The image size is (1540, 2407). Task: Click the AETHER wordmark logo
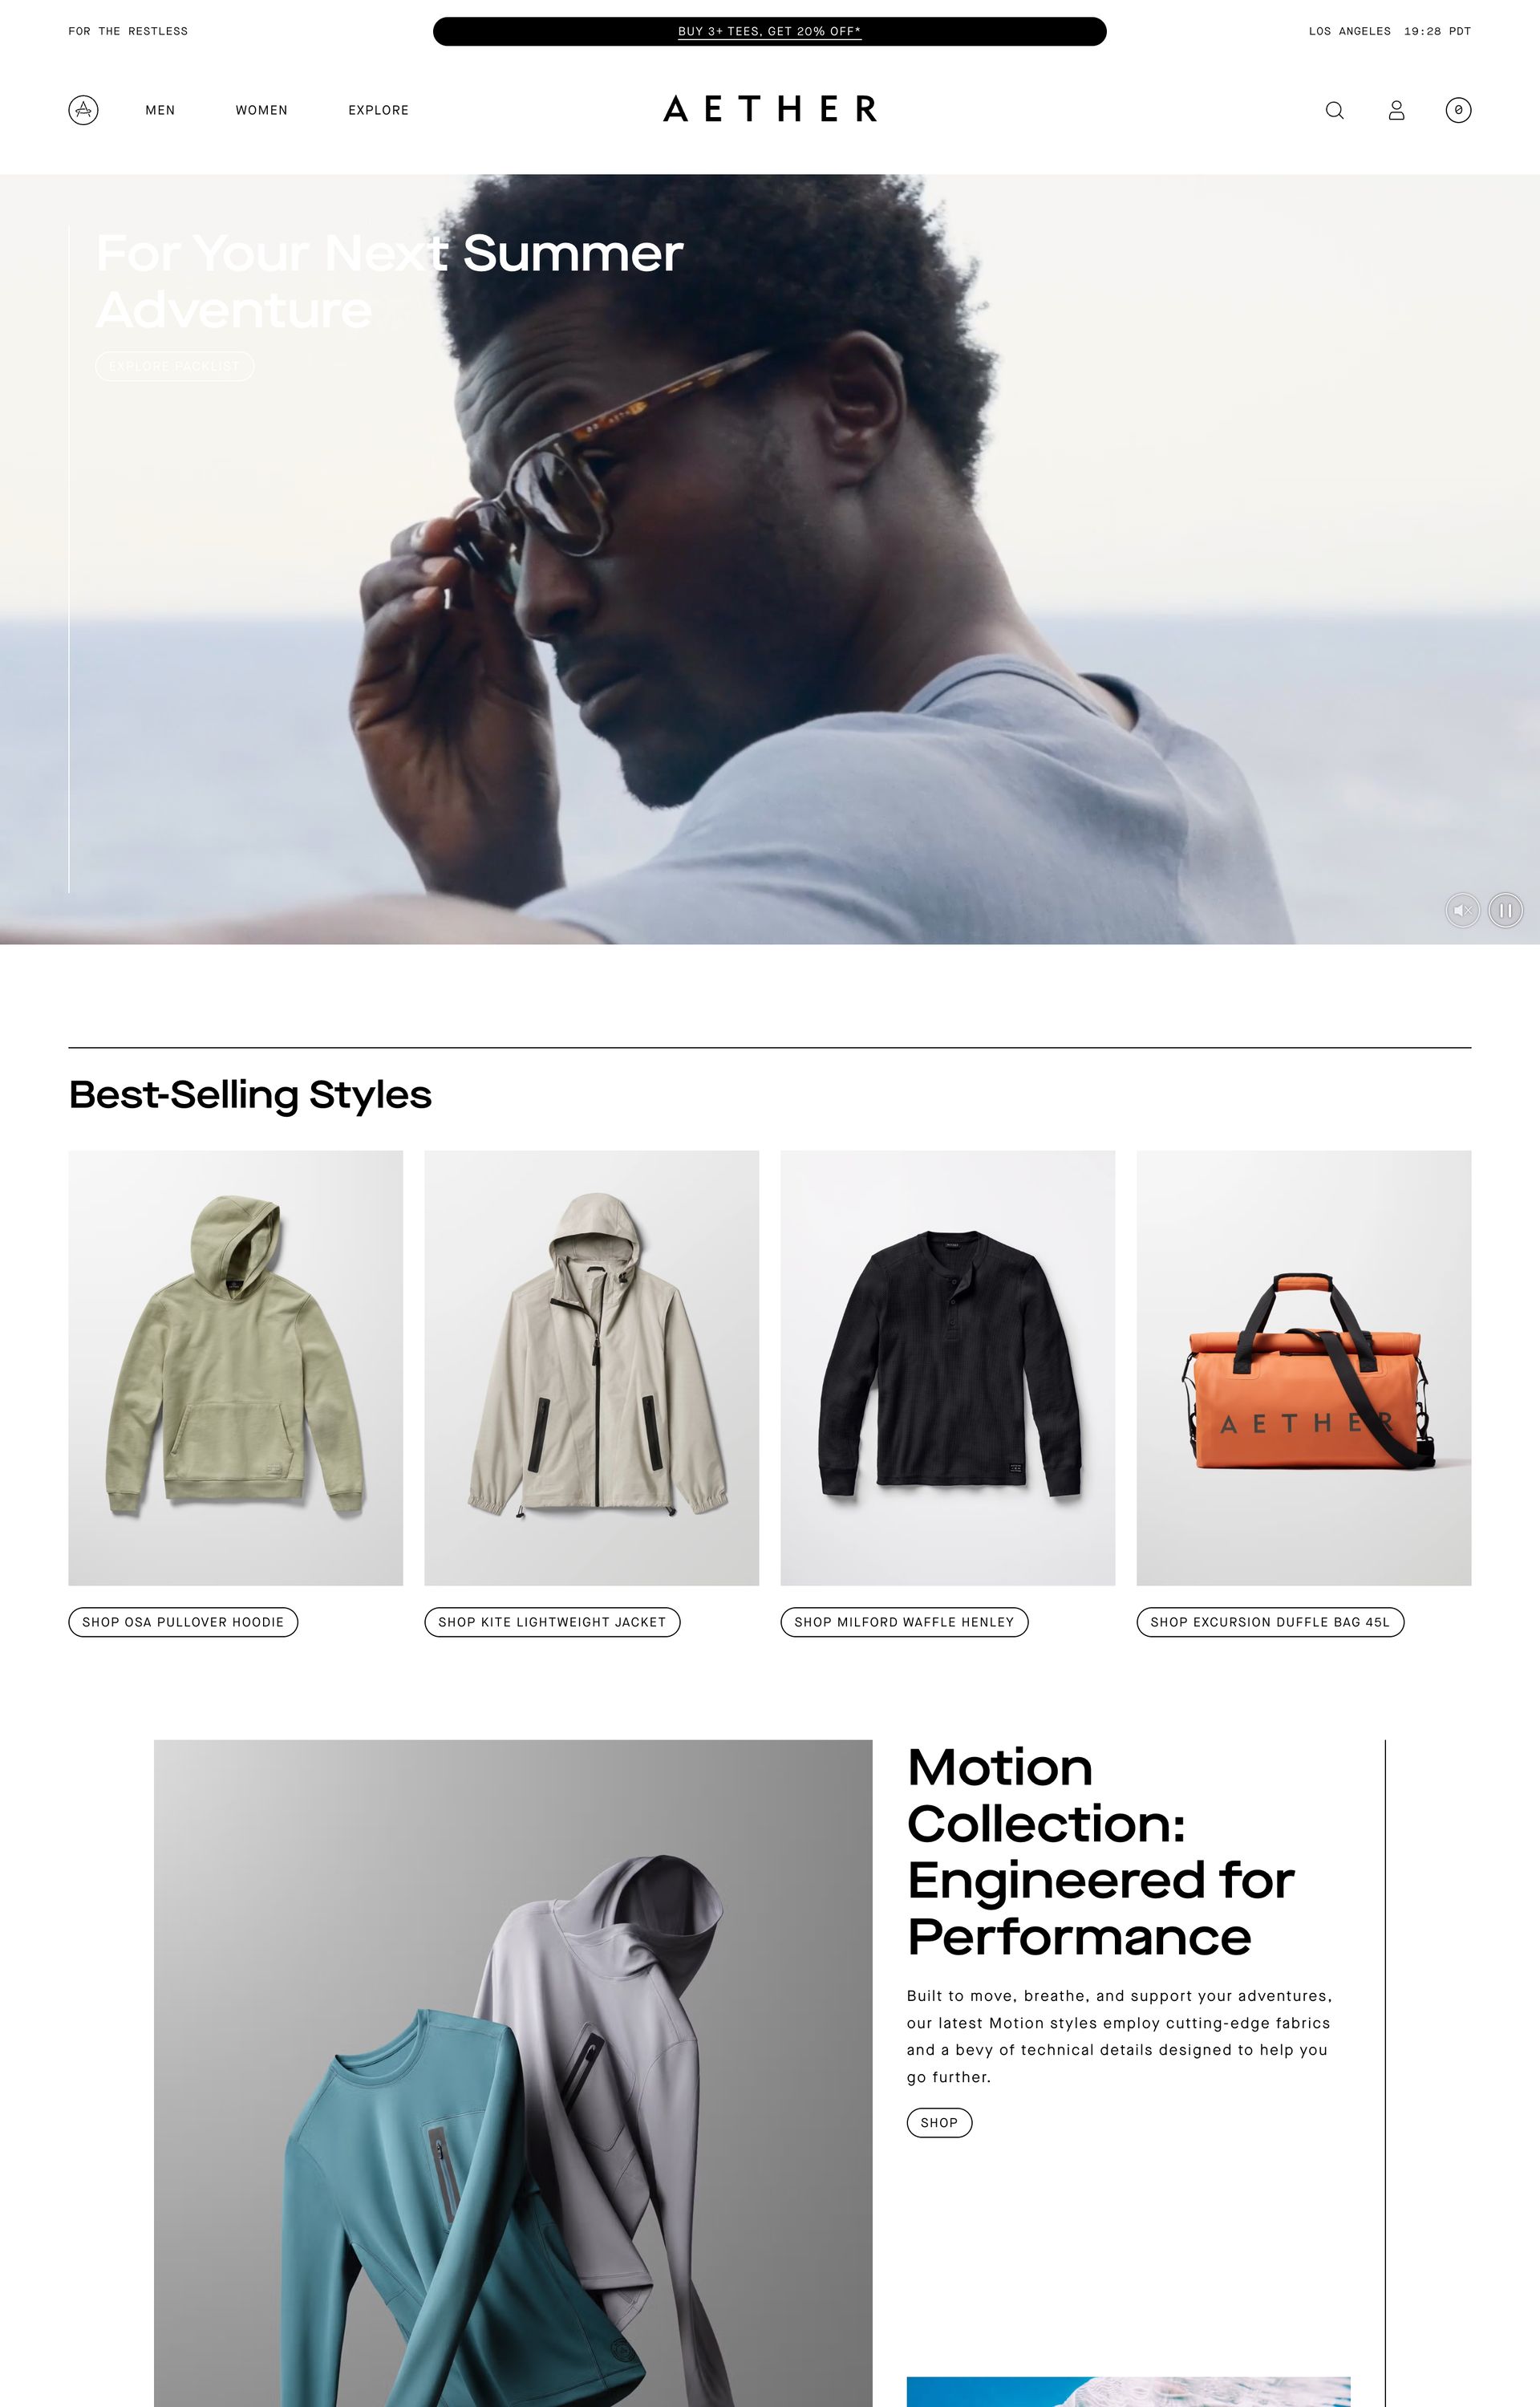click(x=770, y=109)
